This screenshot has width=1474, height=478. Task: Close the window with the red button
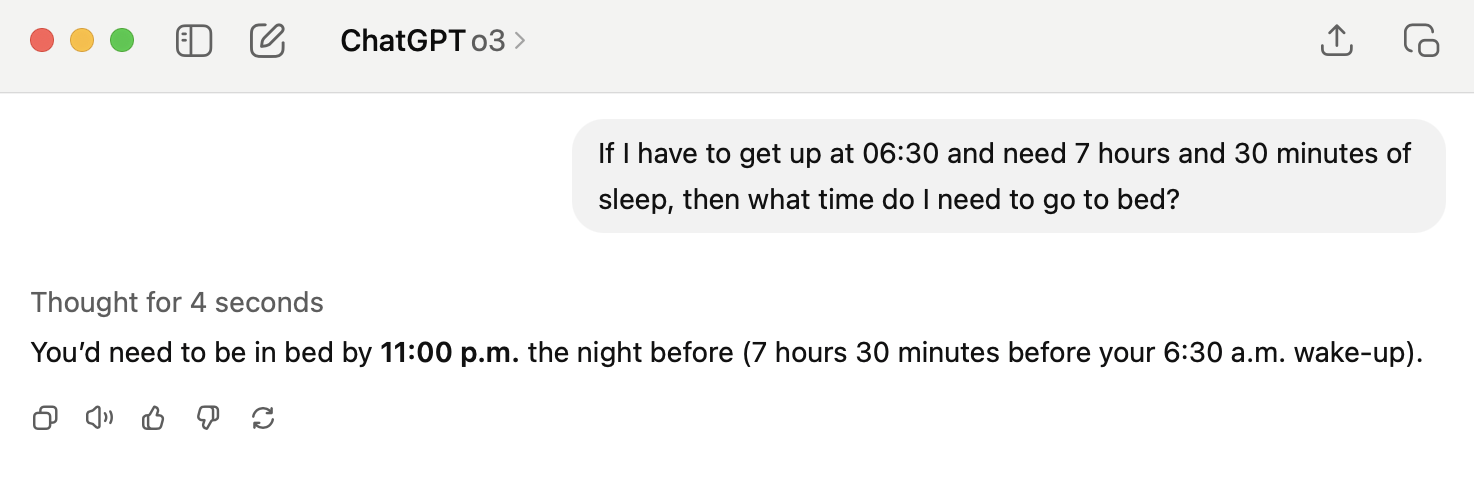[42, 41]
